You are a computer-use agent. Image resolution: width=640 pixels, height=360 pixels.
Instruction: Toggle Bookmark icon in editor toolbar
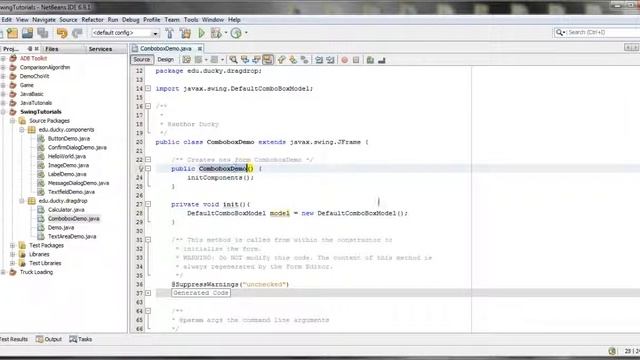[x=304, y=60]
